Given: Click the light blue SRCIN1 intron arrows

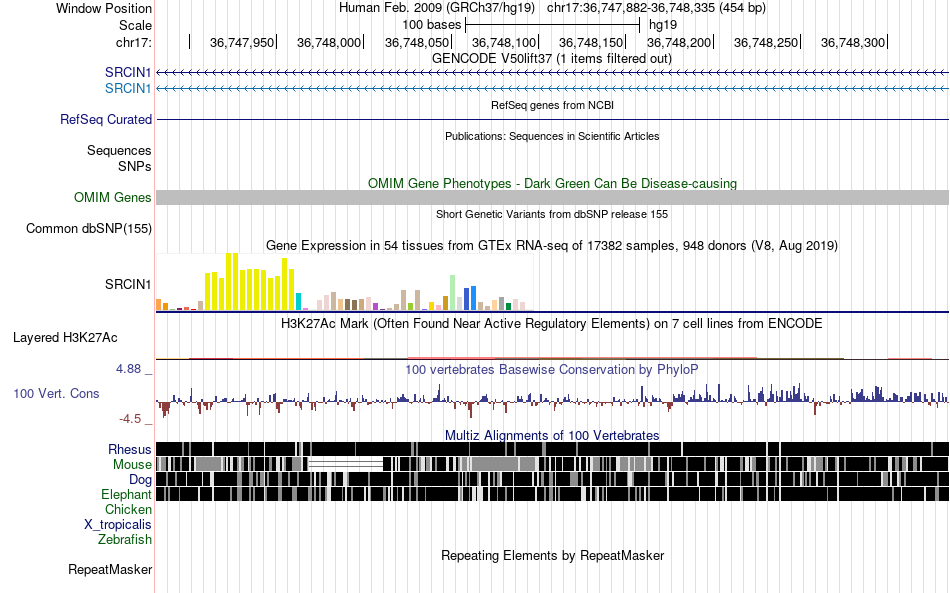Looking at the screenshot, I should (x=553, y=89).
